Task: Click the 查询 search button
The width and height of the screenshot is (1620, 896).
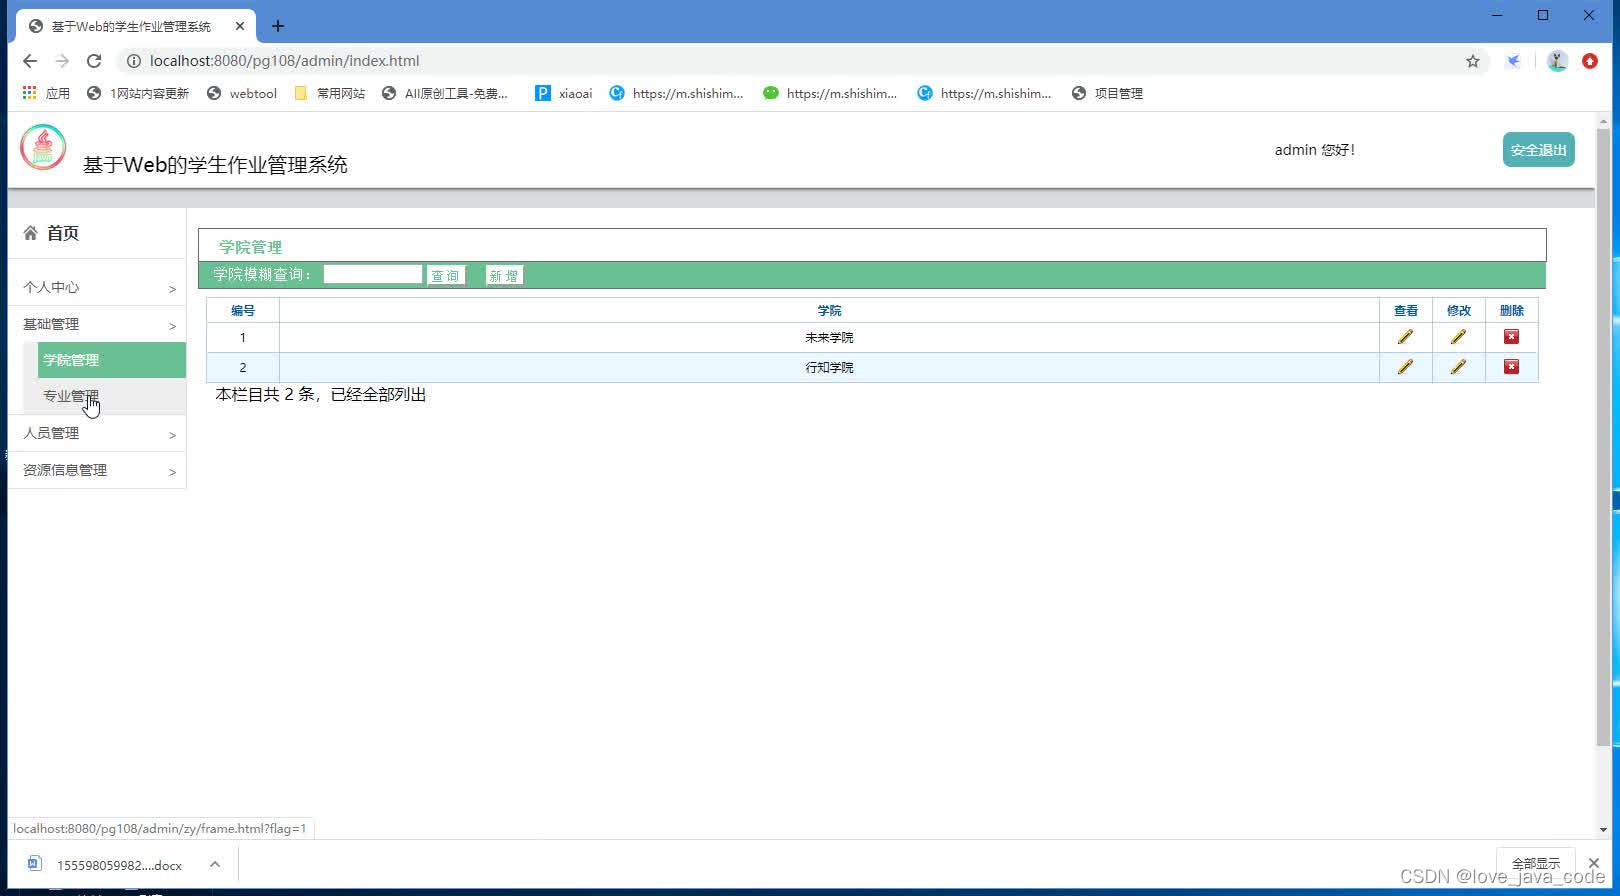Action: [446, 276]
